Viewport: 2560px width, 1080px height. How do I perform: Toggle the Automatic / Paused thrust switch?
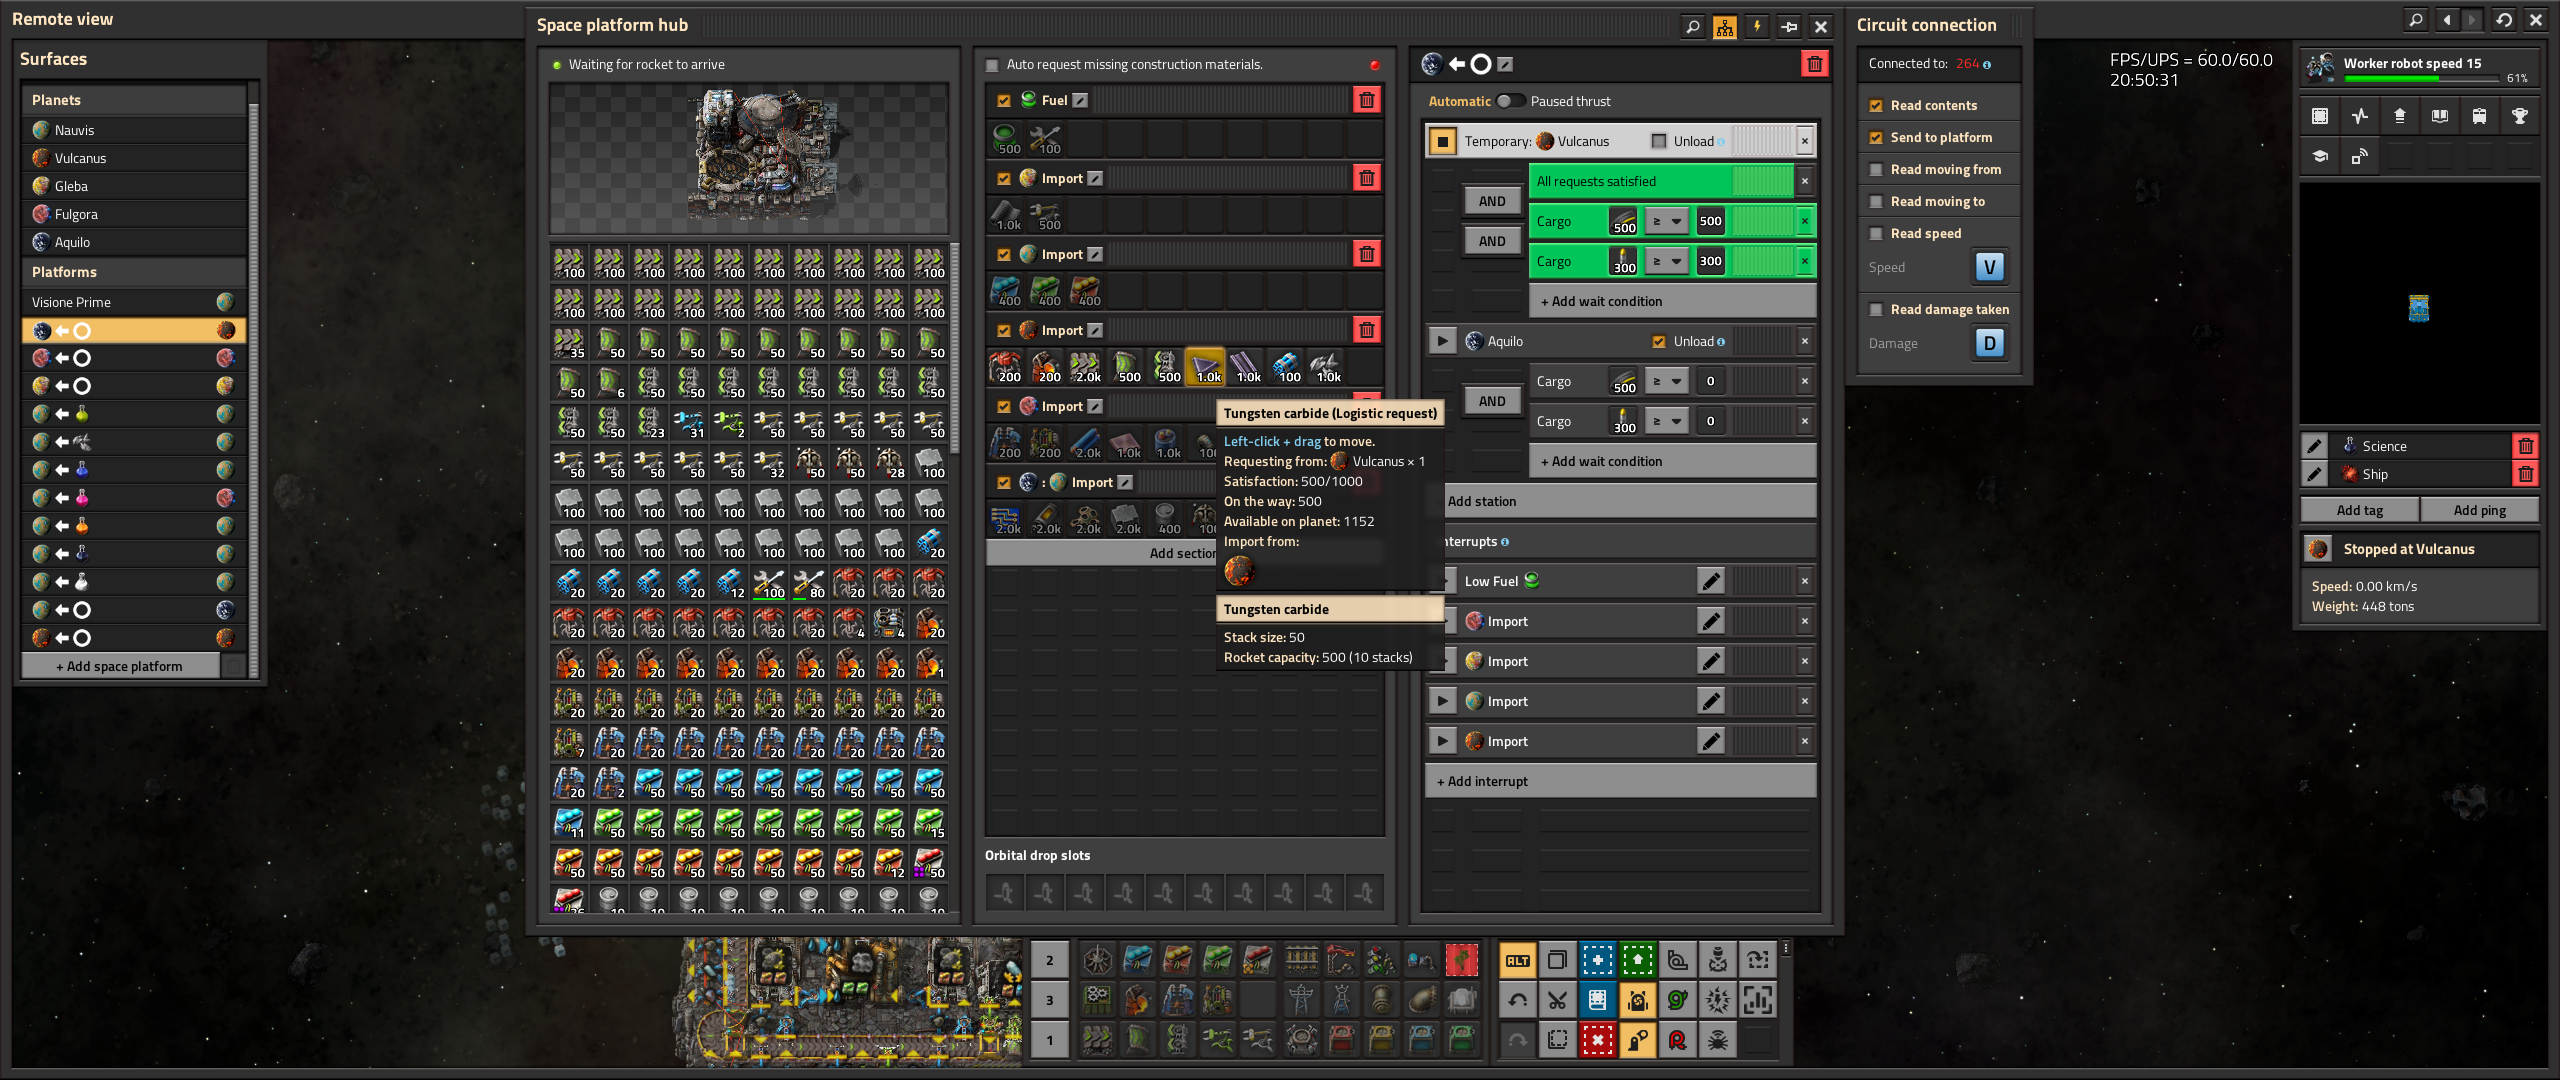click(1510, 101)
